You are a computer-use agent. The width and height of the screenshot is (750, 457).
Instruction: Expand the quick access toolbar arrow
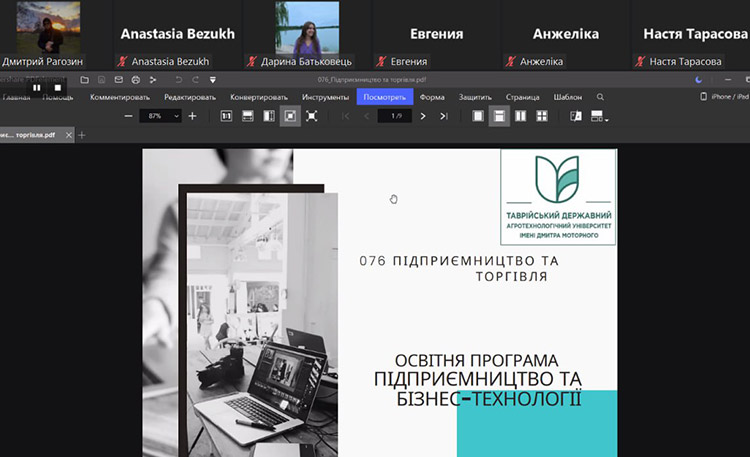(x=213, y=80)
